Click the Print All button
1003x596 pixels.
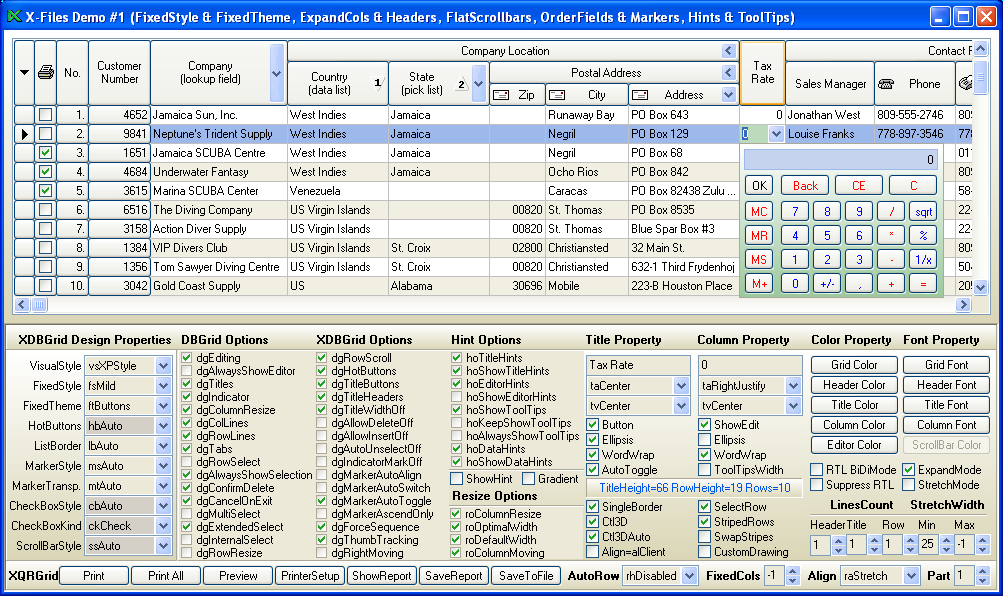click(165, 576)
